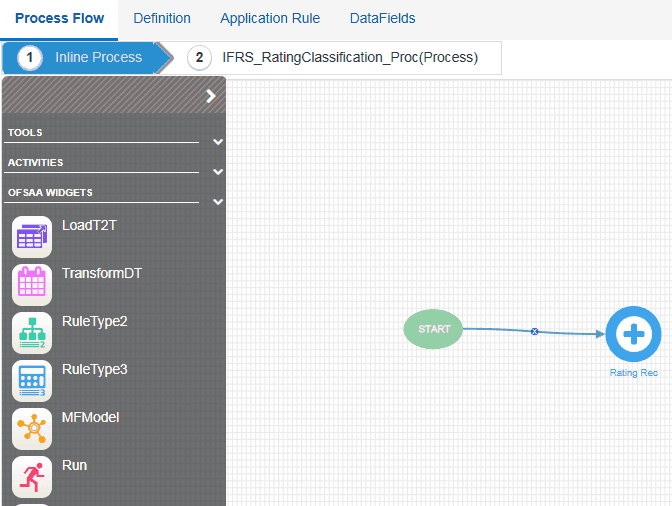Screen dimensions: 672x506
Task: Click the Rating Rec node label
Action: tap(633, 373)
